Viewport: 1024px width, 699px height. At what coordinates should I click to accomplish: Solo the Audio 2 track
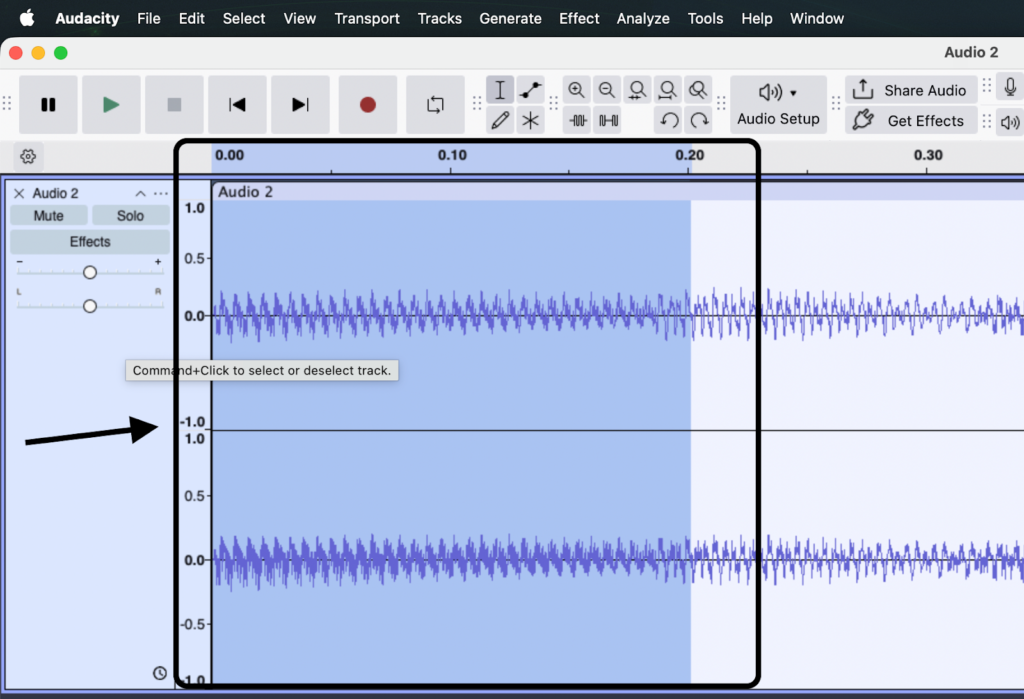click(x=130, y=216)
